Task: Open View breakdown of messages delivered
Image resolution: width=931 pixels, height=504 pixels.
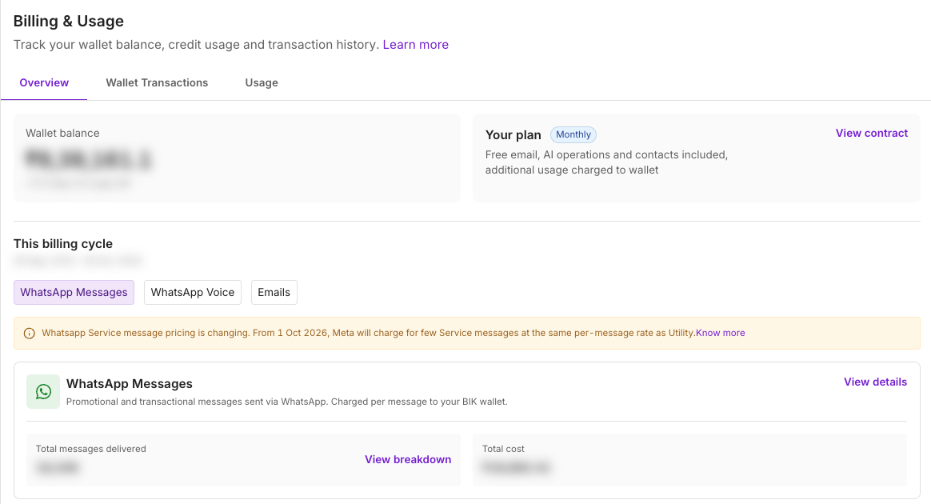Action: click(408, 459)
